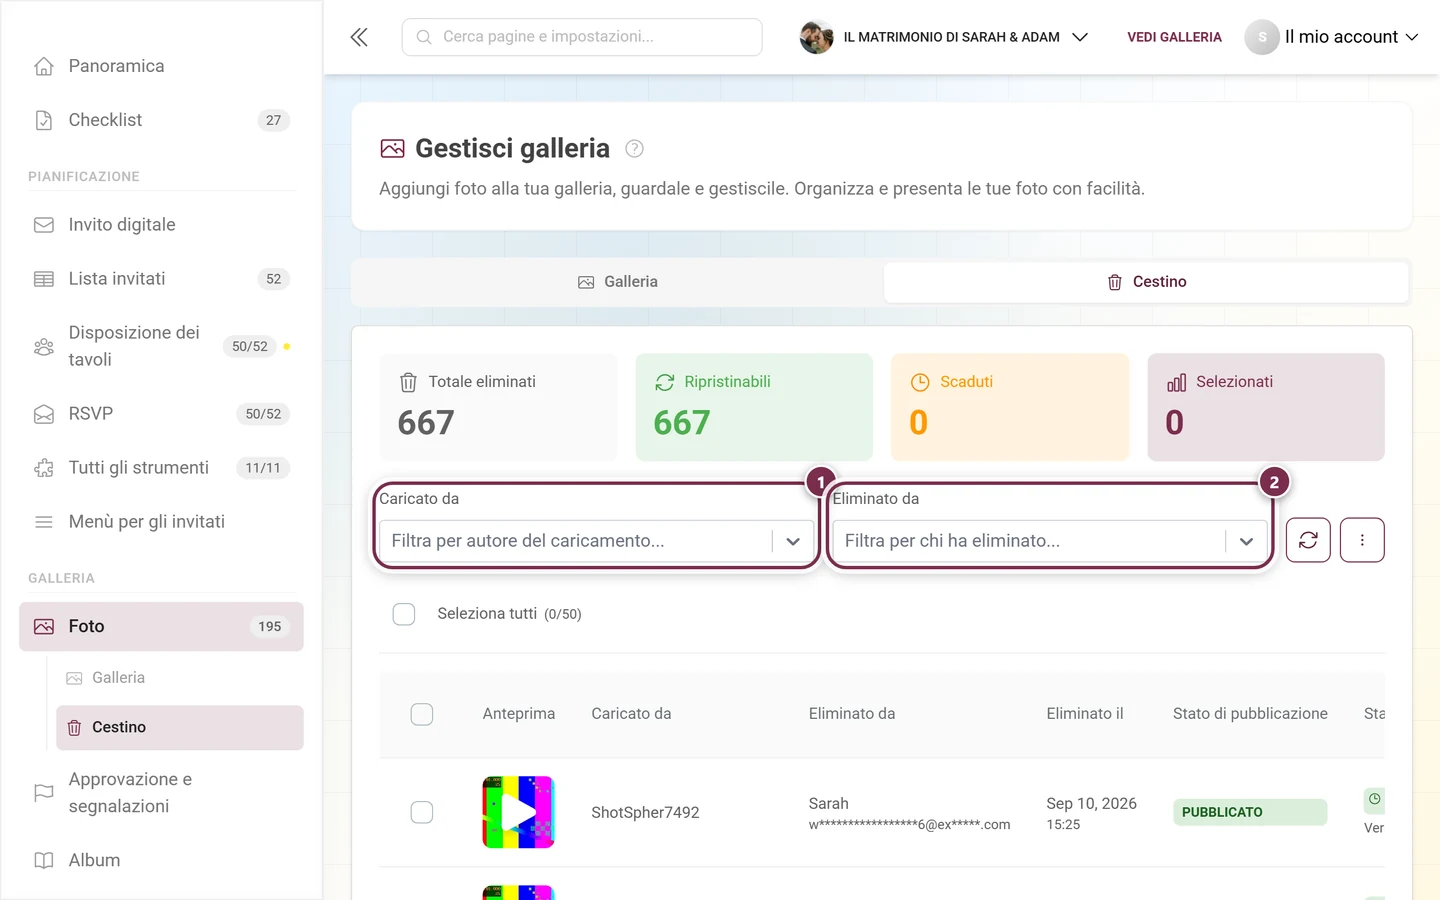
Task: Open the ShotSpher7492 video thumbnail preview
Action: pos(518,812)
